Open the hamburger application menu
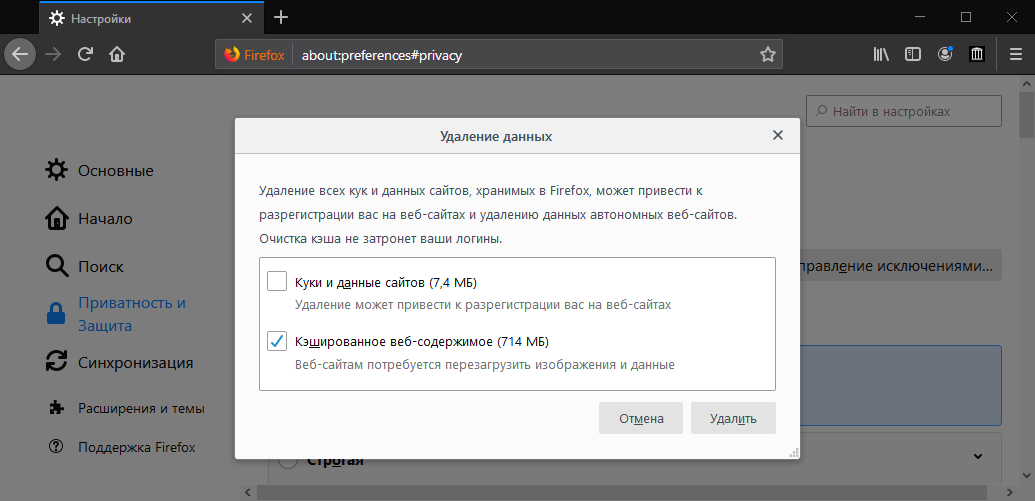 point(1016,55)
